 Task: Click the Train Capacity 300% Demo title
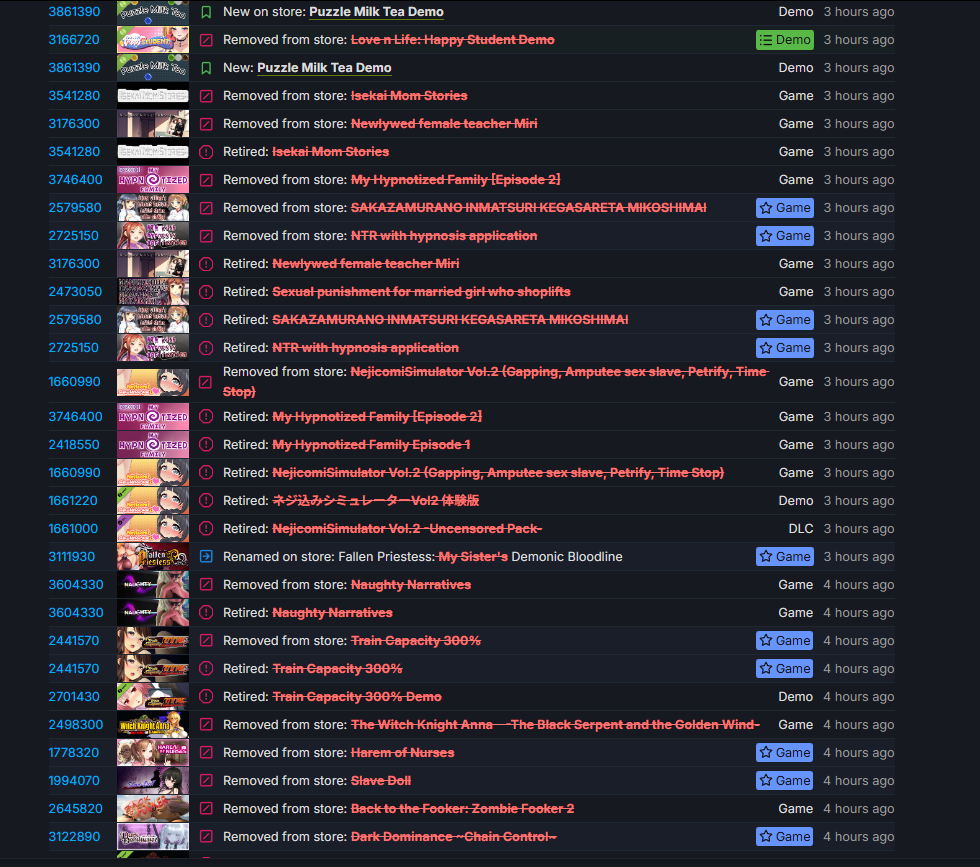pyautogui.click(x=357, y=697)
